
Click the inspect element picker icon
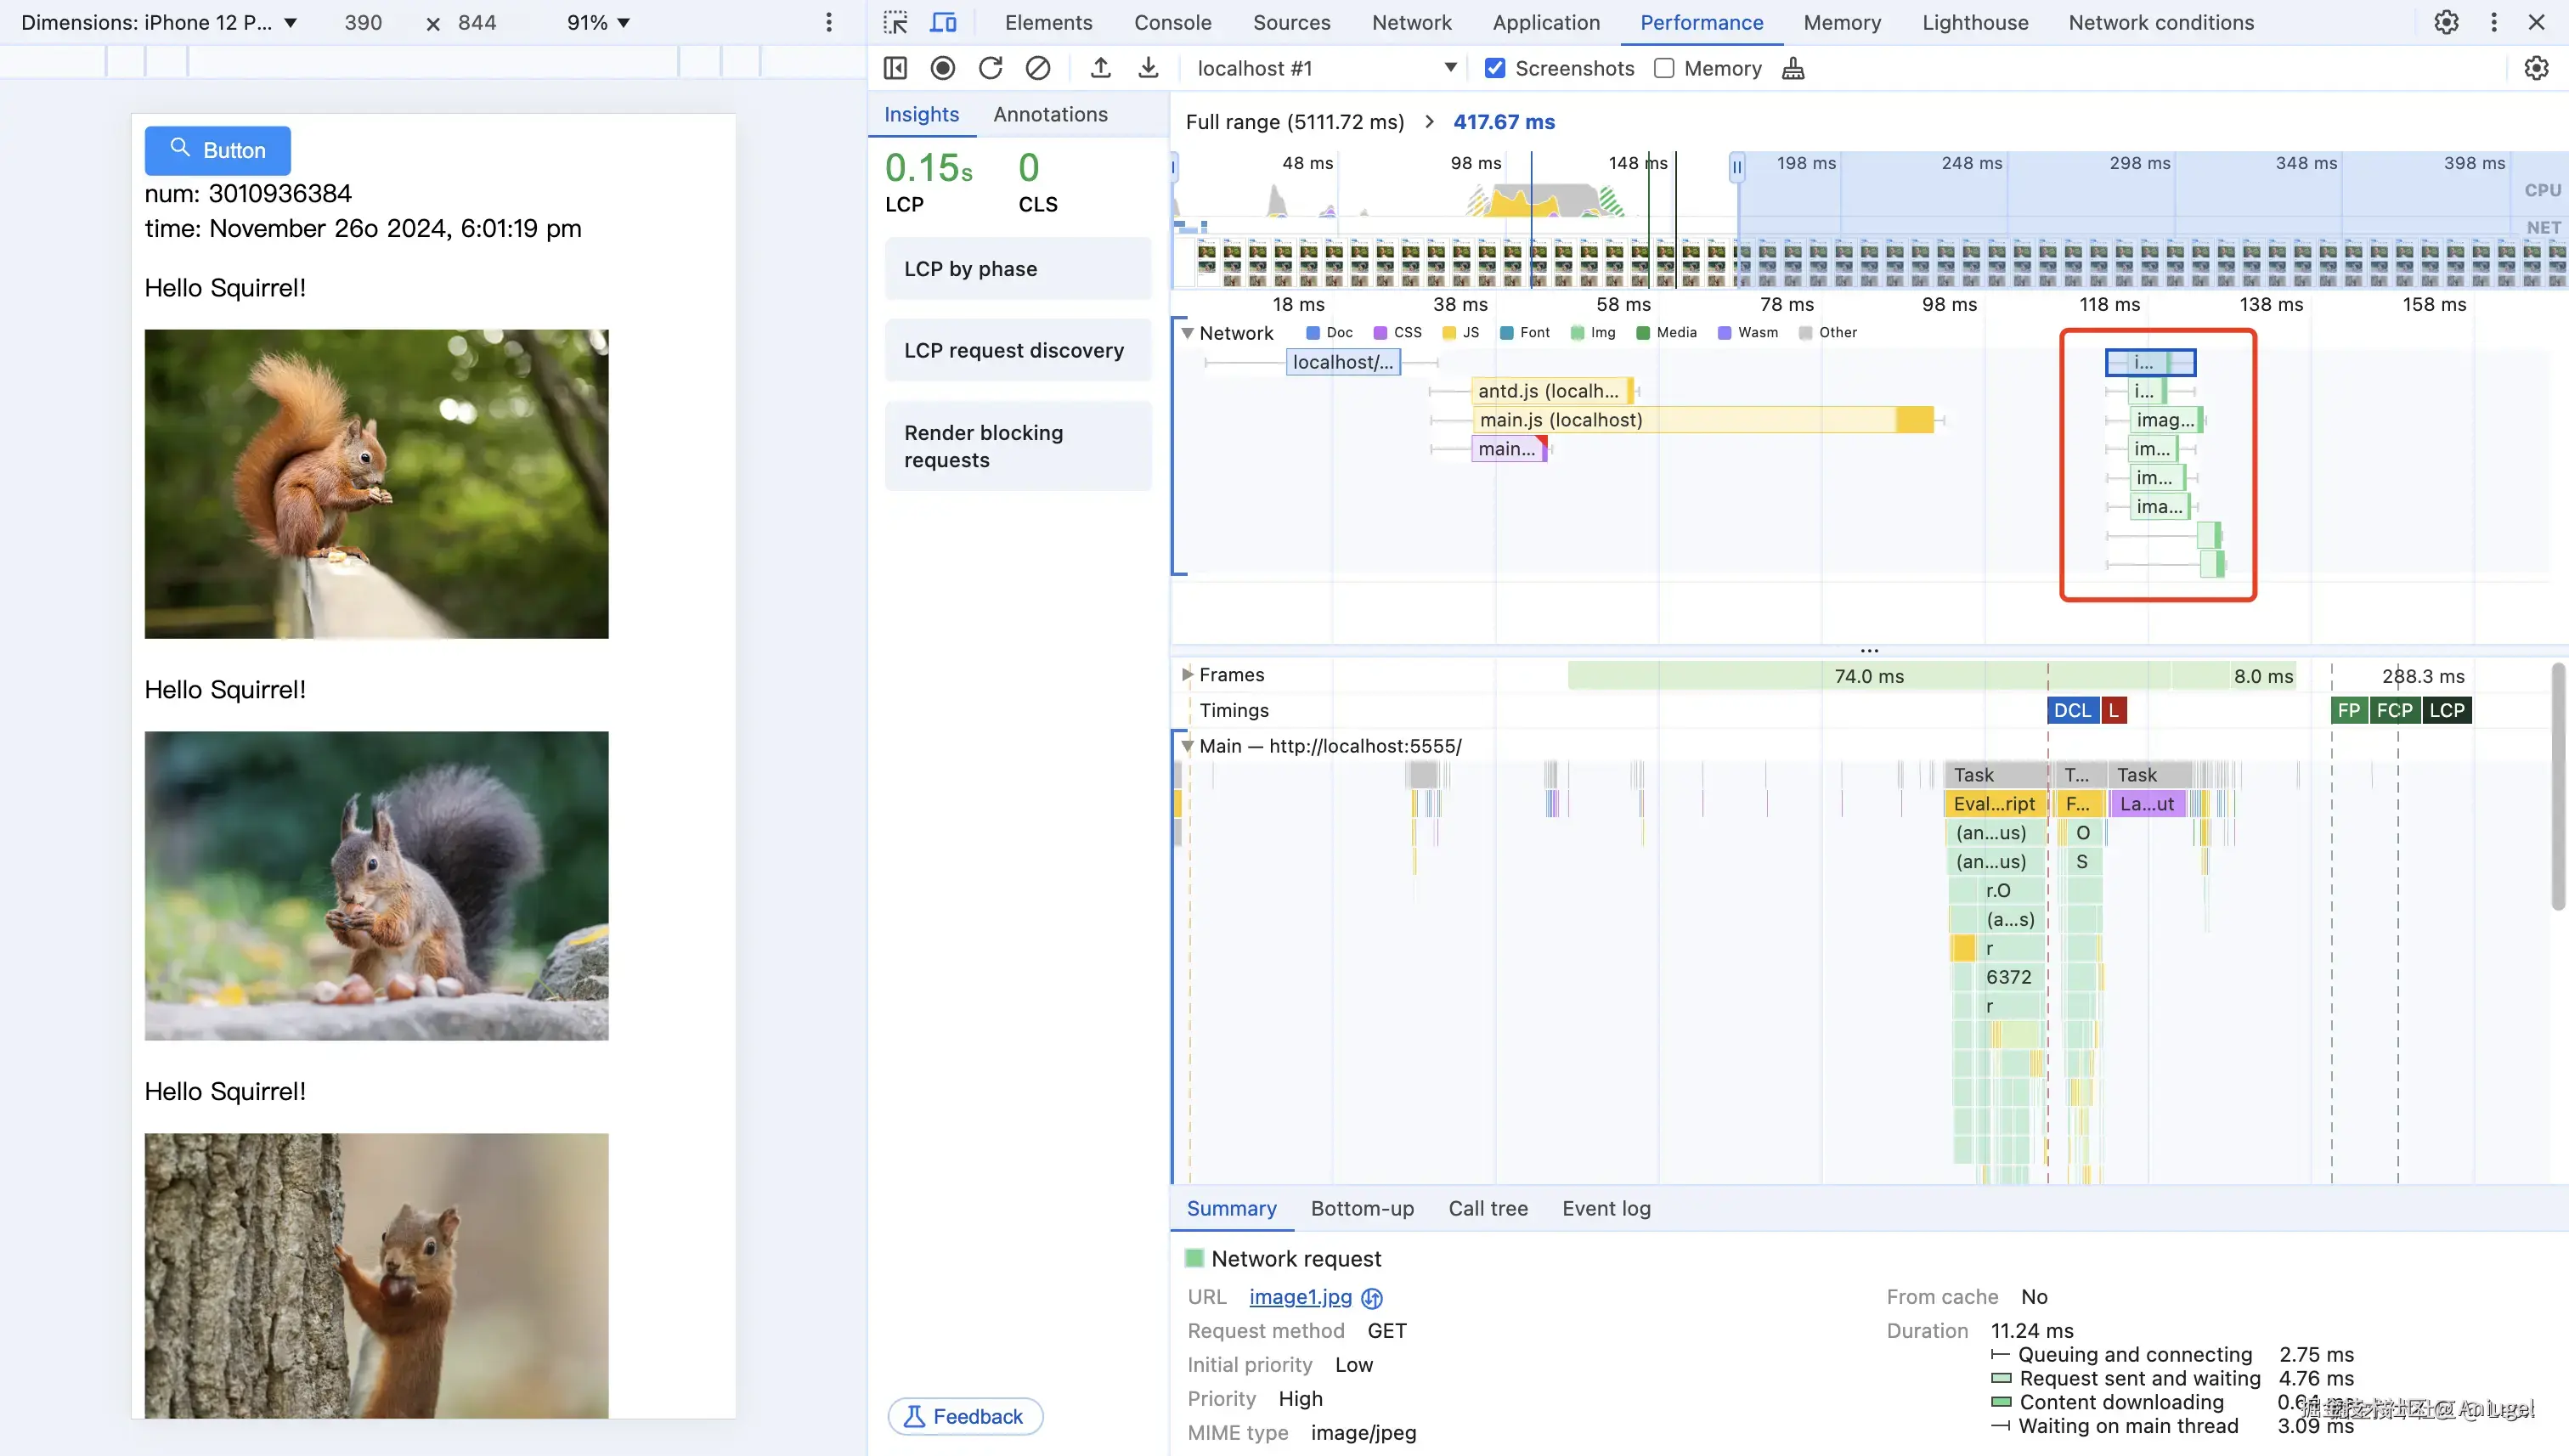[x=895, y=22]
